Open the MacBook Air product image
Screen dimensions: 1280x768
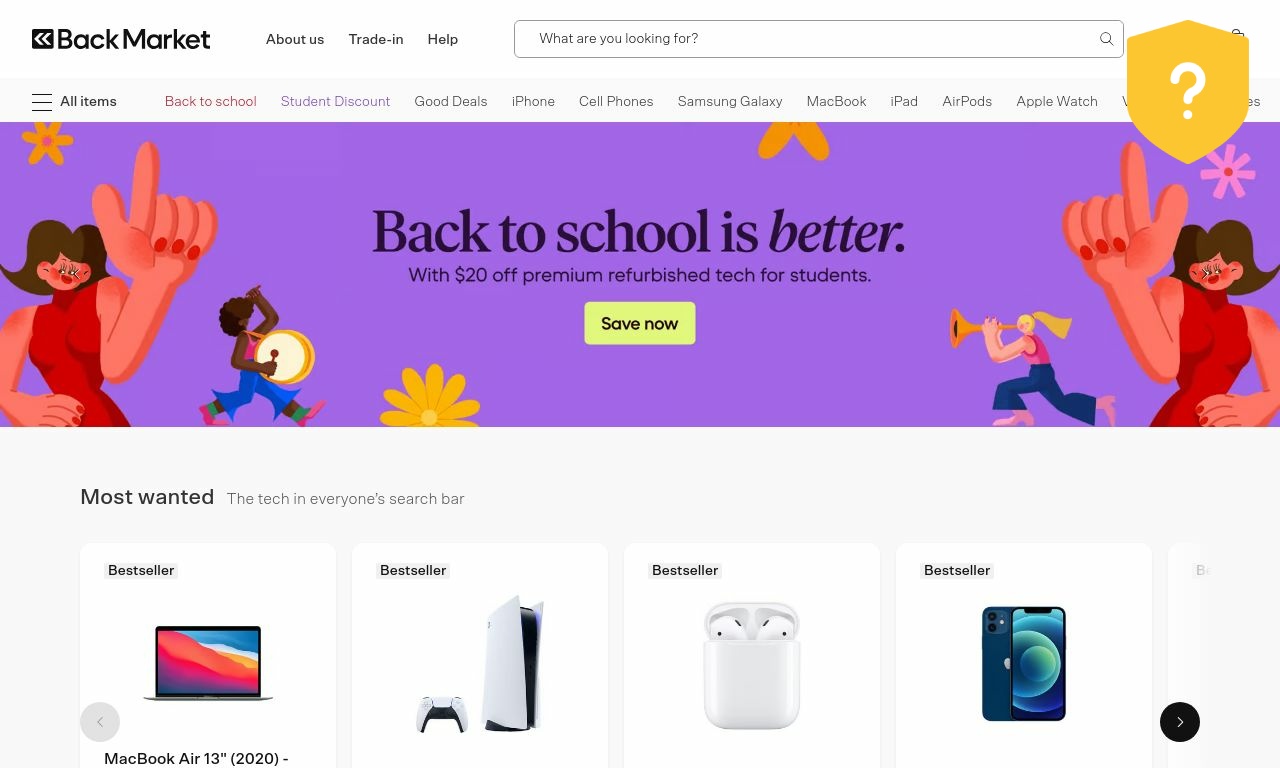coord(208,663)
